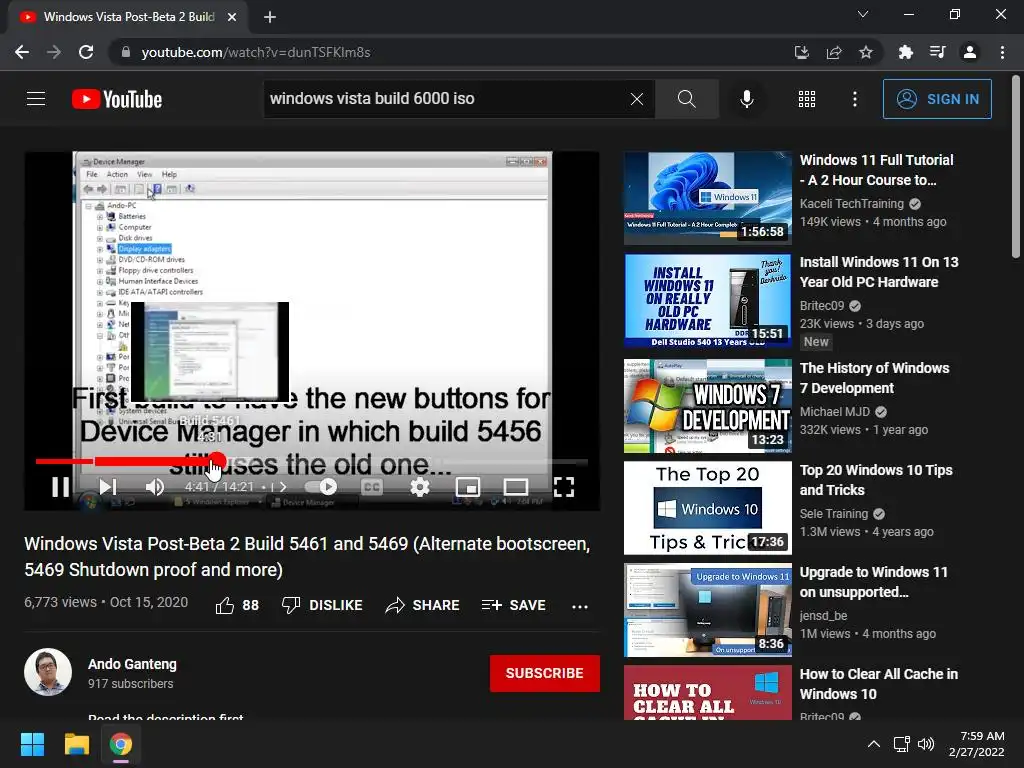Open 'The History of Windows 7 Development'

[x=874, y=378]
